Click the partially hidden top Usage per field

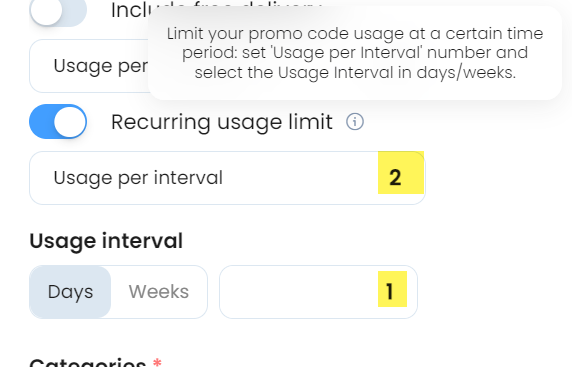point(89,66)
